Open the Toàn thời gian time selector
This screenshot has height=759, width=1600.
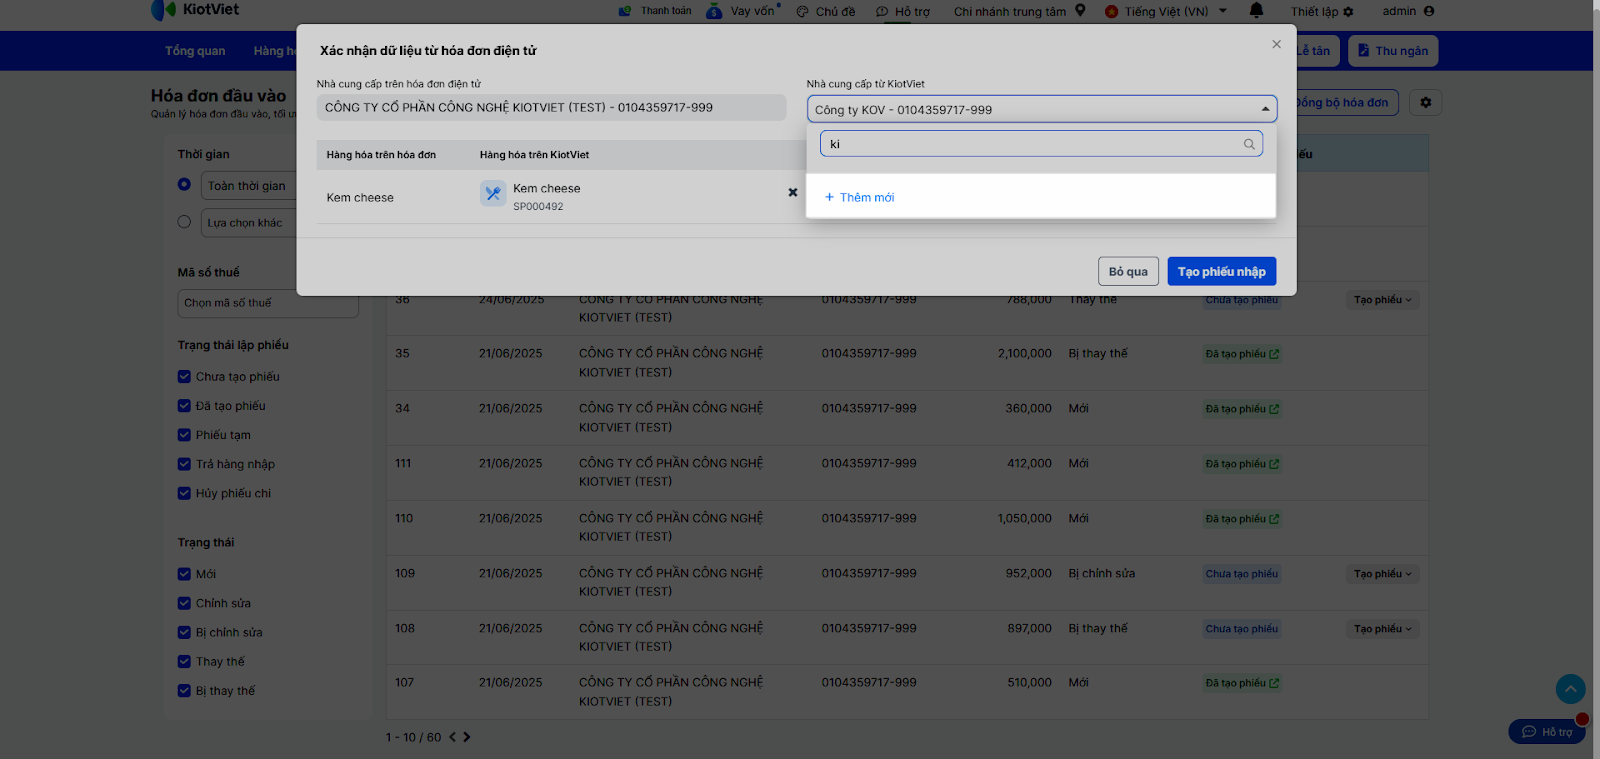coord(249,186)
